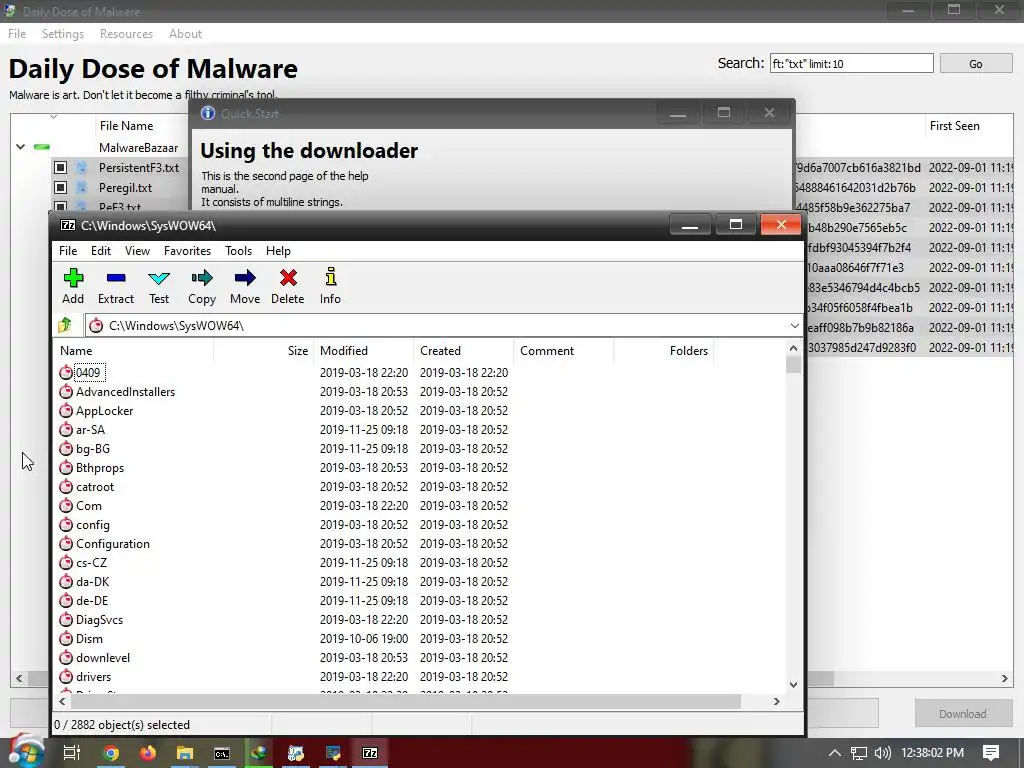Click the Start button with Santa hat

(x=26, y=751)
